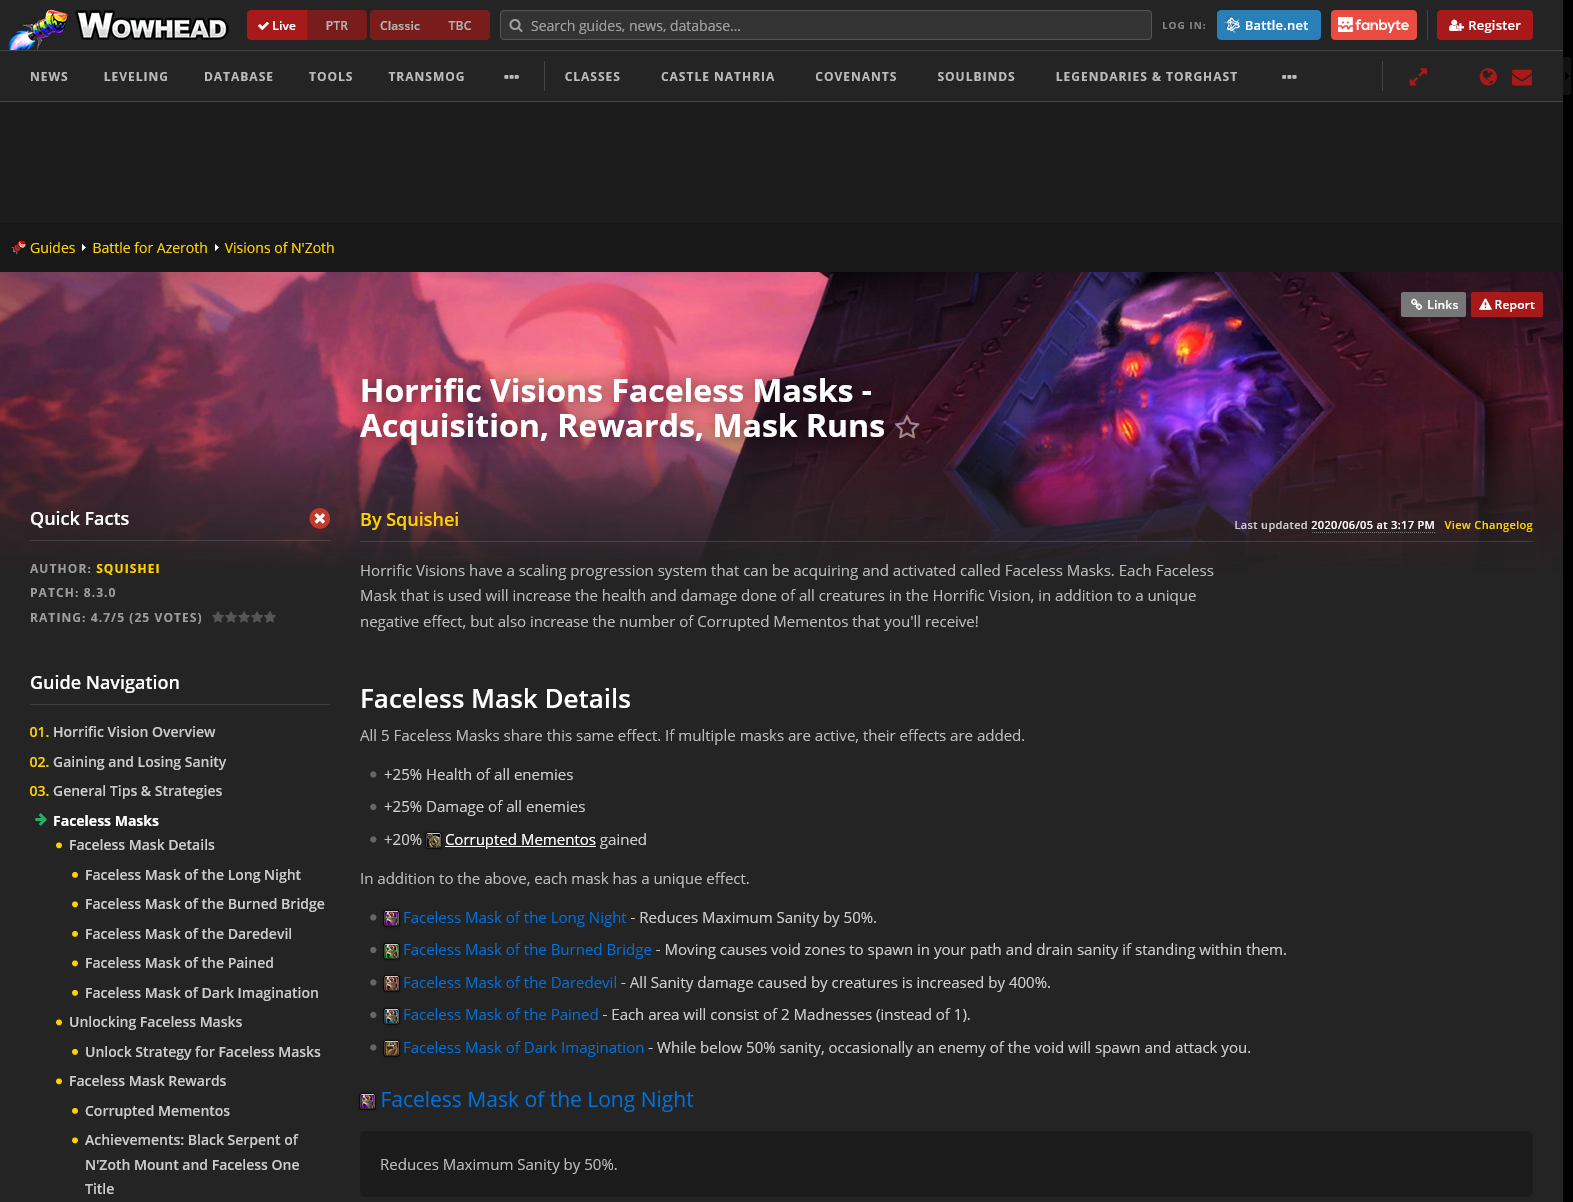Viewport: 1573px width, 1202px height.
Task: Open the Classes menu
Action: pos(592,77)
